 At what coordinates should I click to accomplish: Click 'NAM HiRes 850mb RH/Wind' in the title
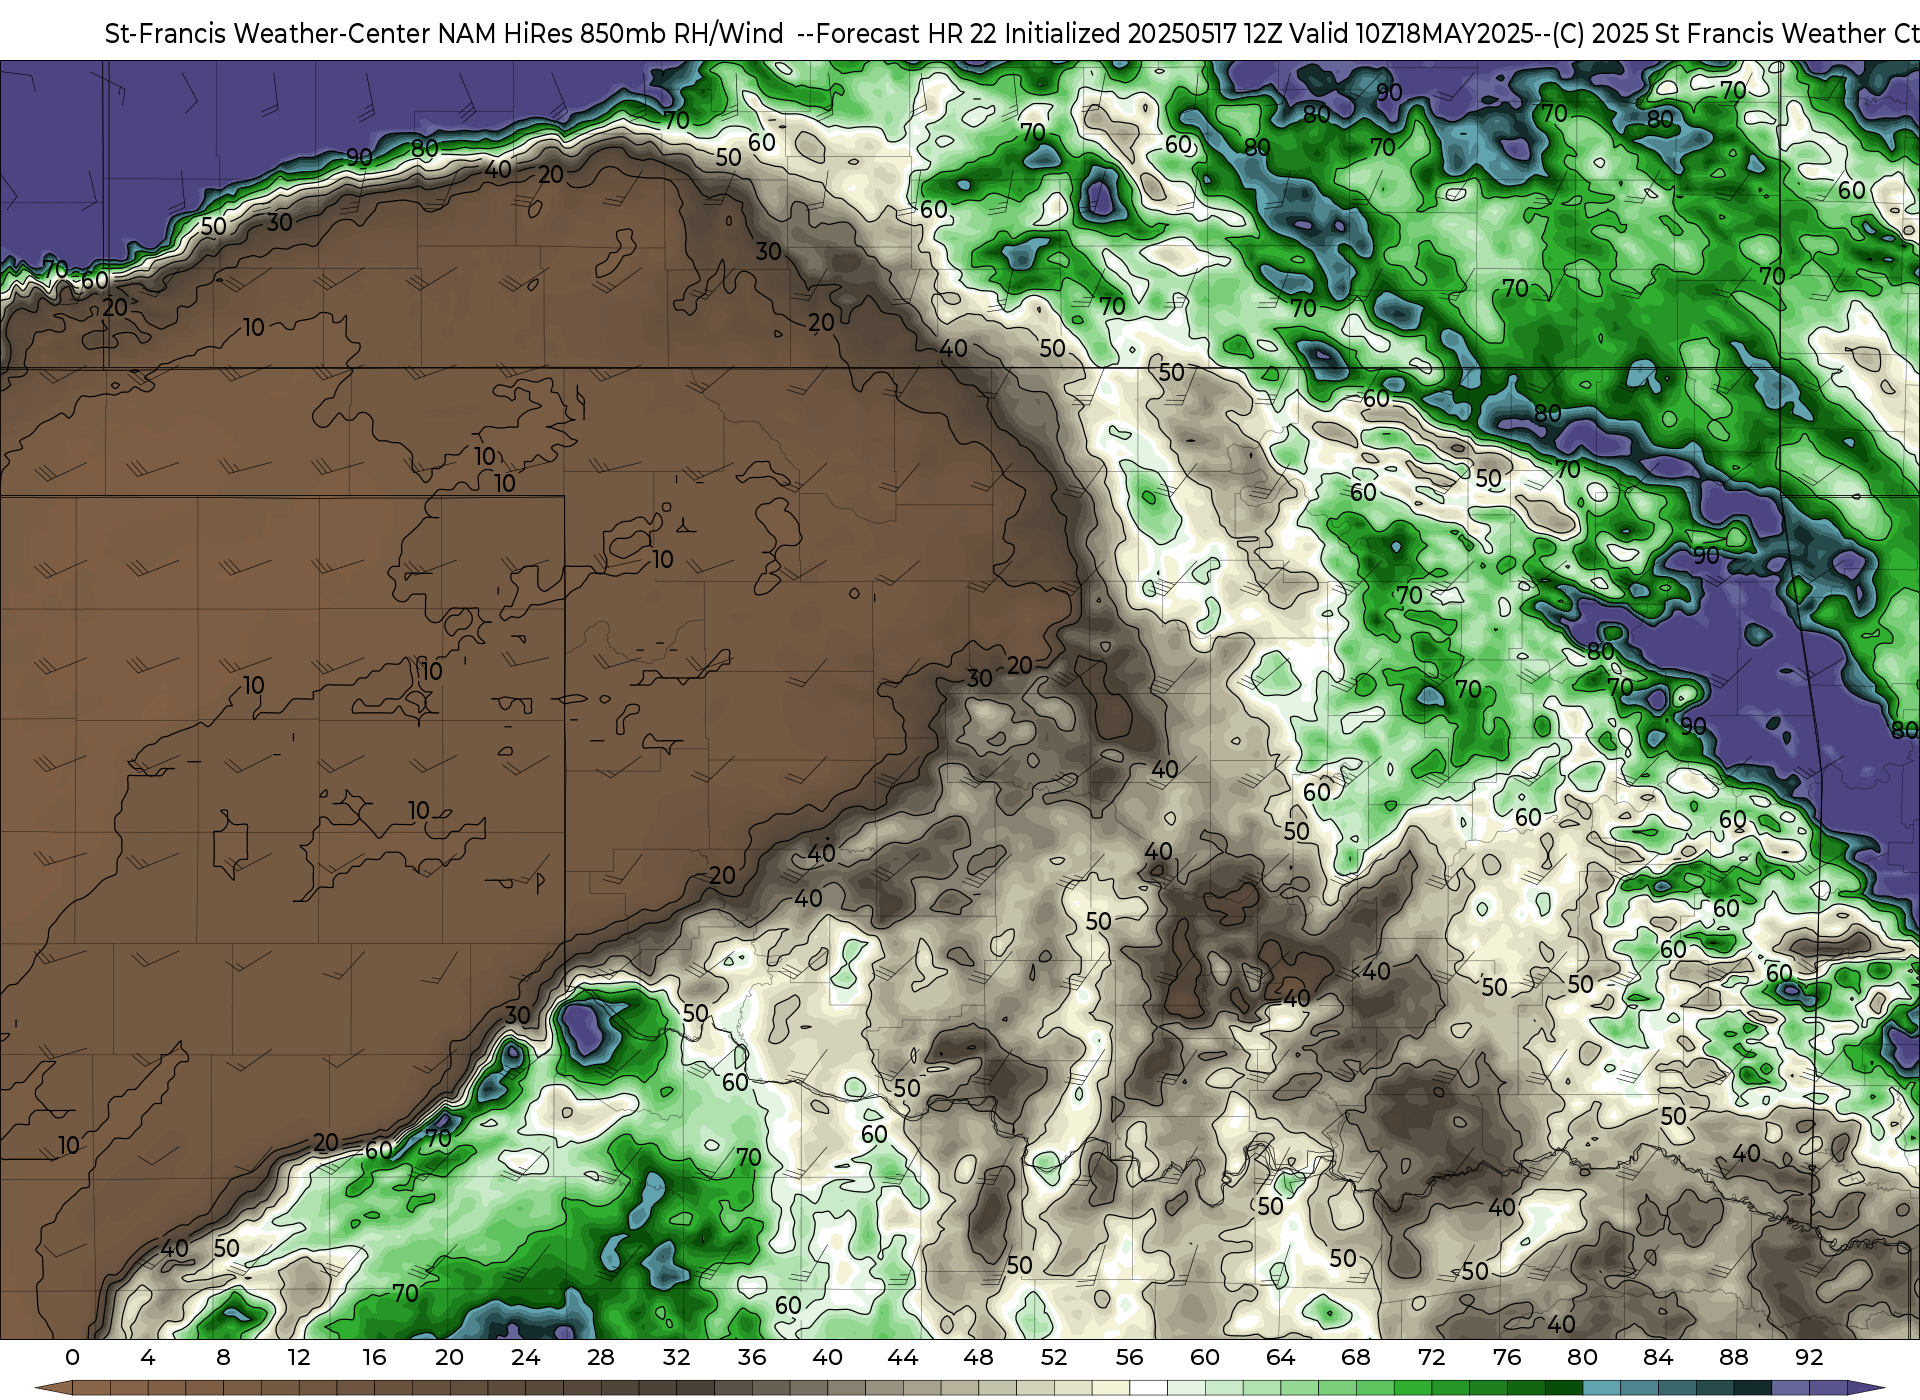pos(611,34)
